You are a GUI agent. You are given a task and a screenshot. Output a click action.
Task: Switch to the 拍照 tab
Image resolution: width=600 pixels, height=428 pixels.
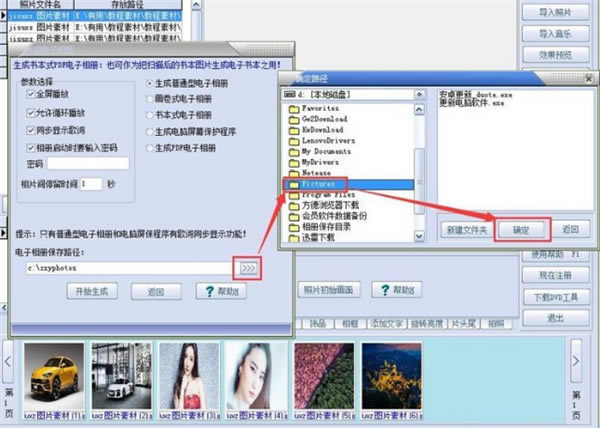point(496,324)
